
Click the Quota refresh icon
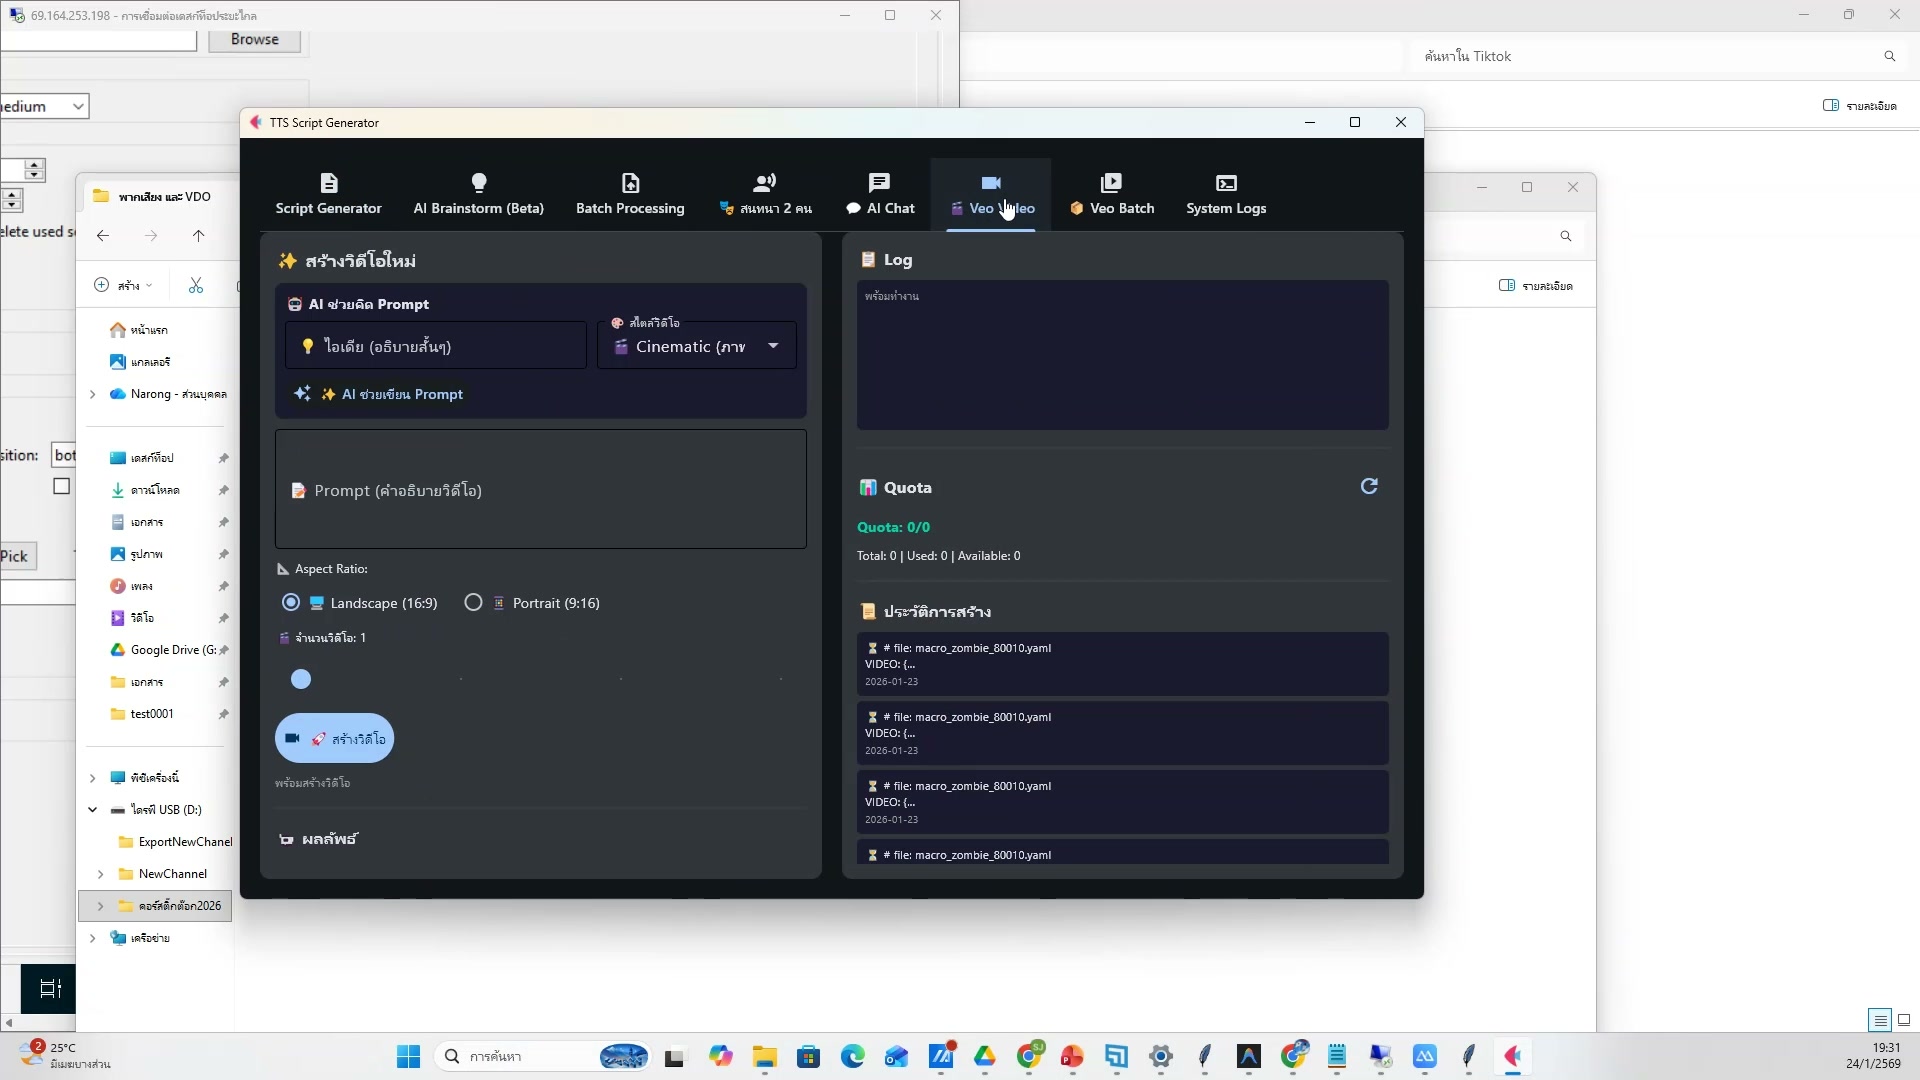pos(1369,486)
